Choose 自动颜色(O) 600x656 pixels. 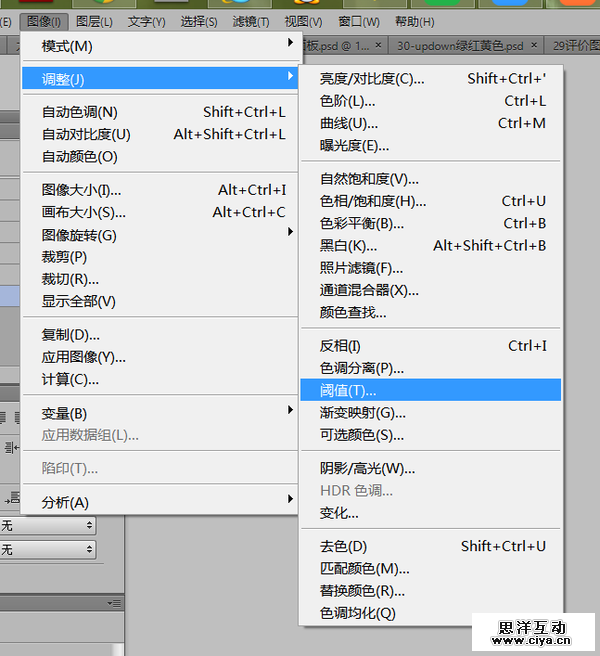point(160,156)
